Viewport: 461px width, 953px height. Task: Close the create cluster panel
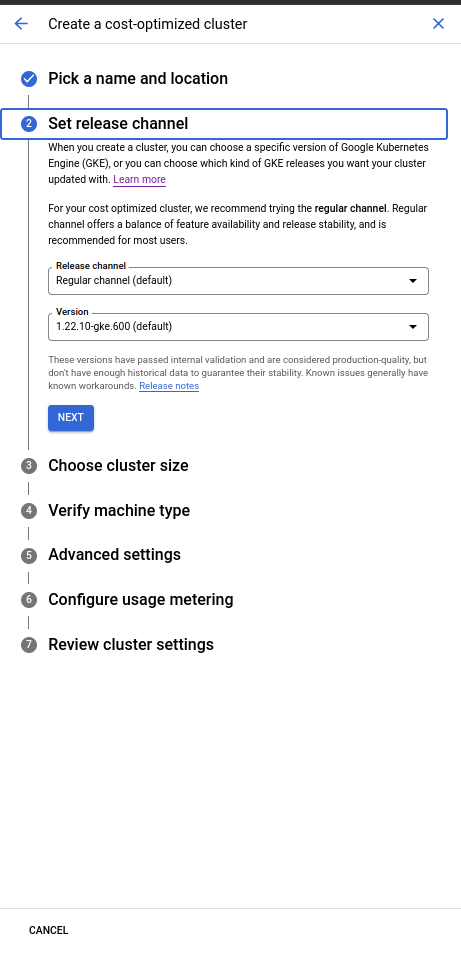(x=438, y=24)
